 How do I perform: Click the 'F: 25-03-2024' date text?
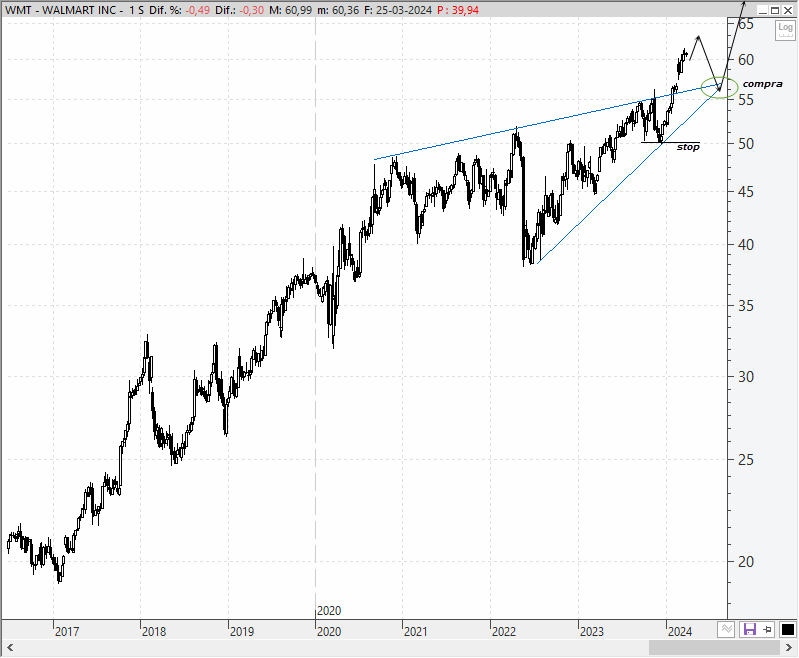coord(398,10)
